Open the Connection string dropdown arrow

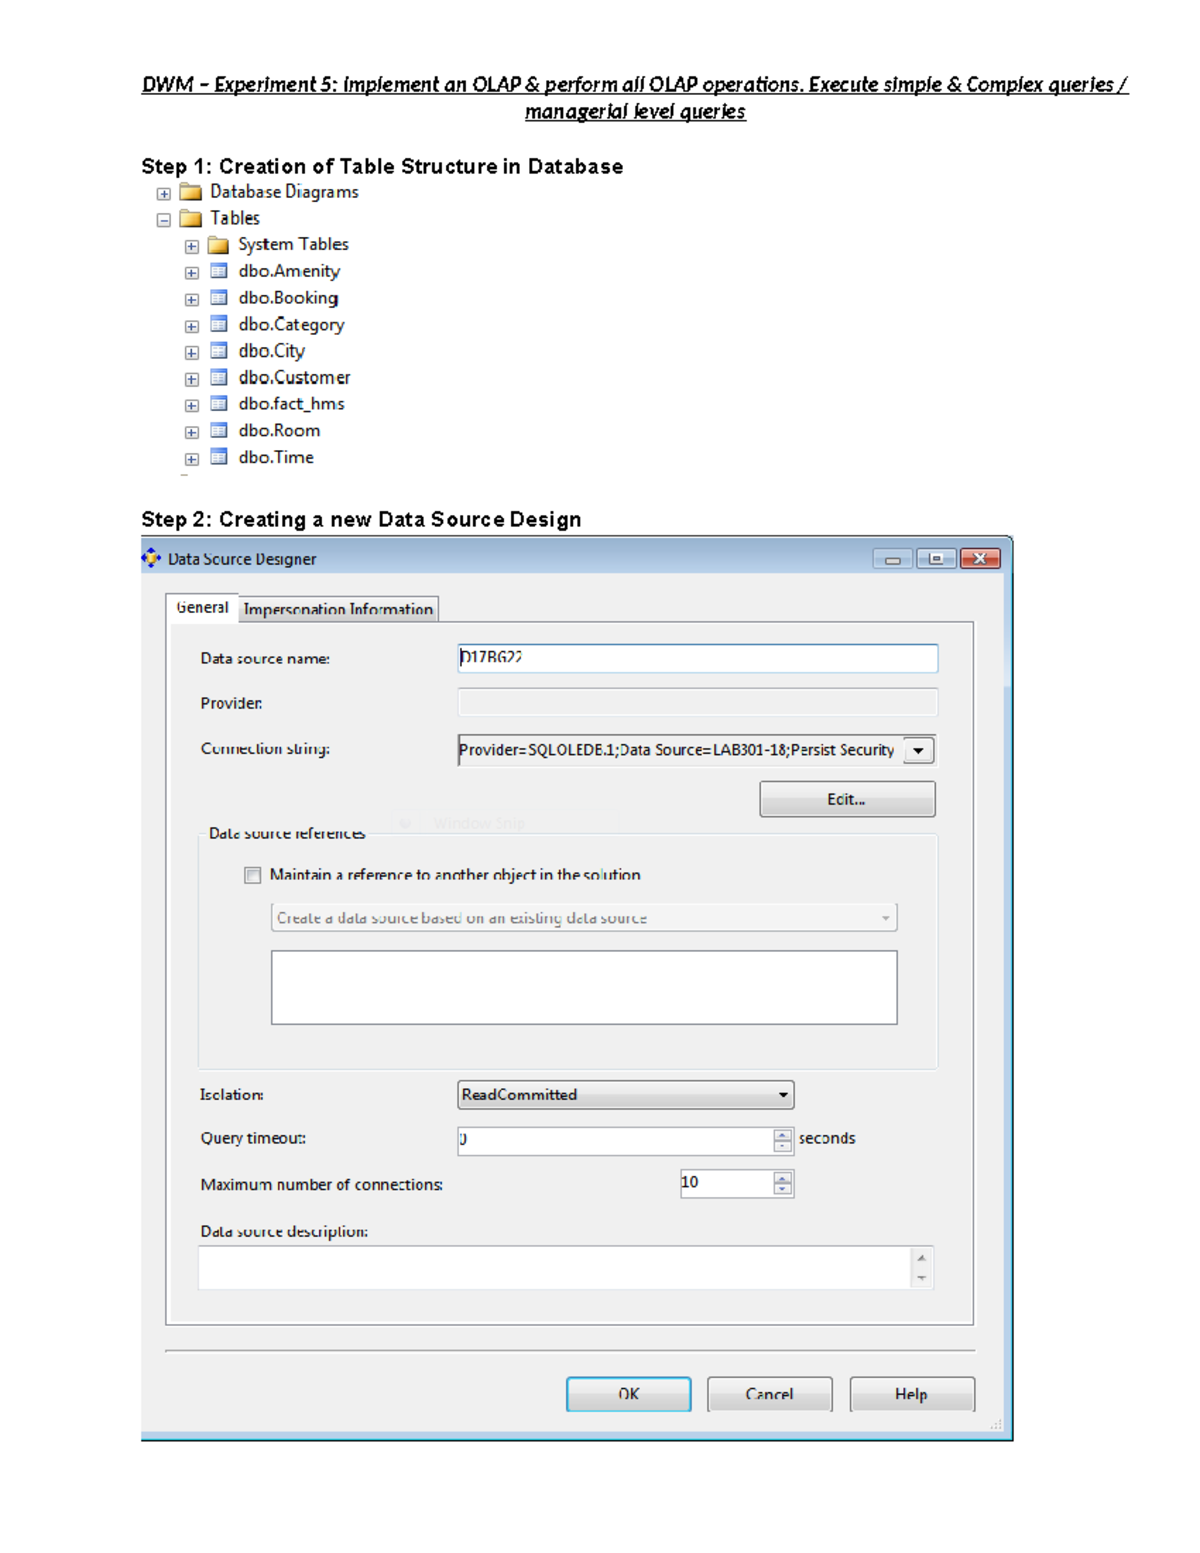916,749
